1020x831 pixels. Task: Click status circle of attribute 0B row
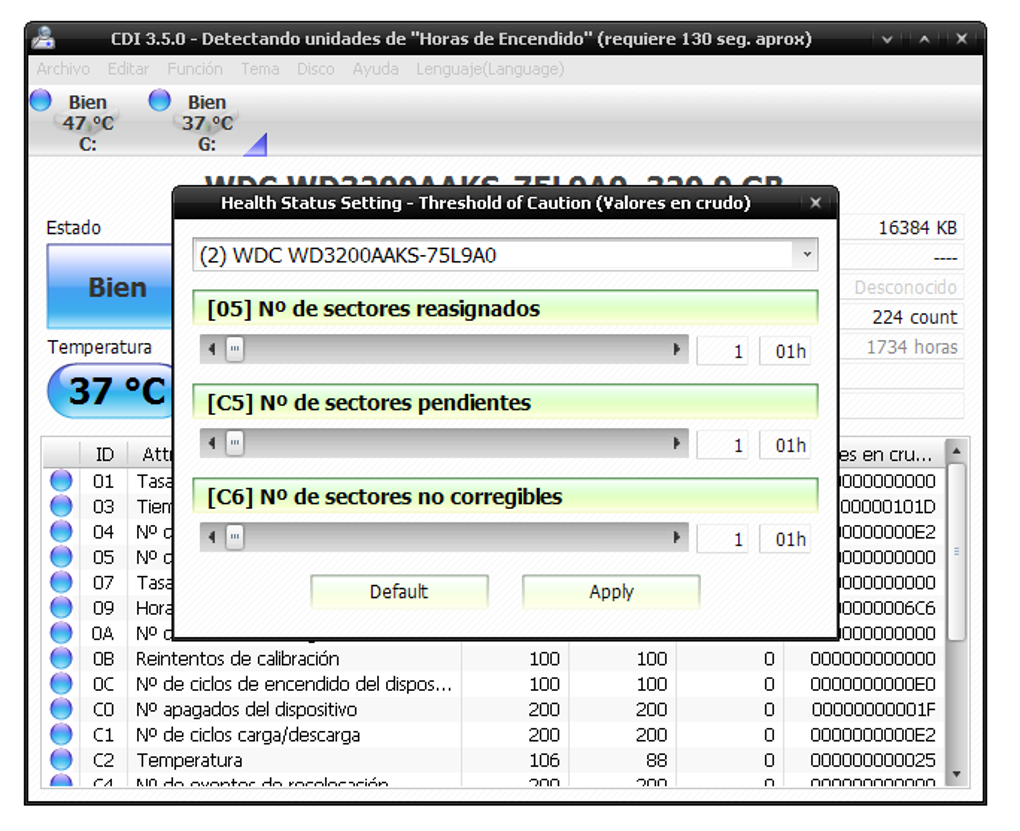(61, 658)
